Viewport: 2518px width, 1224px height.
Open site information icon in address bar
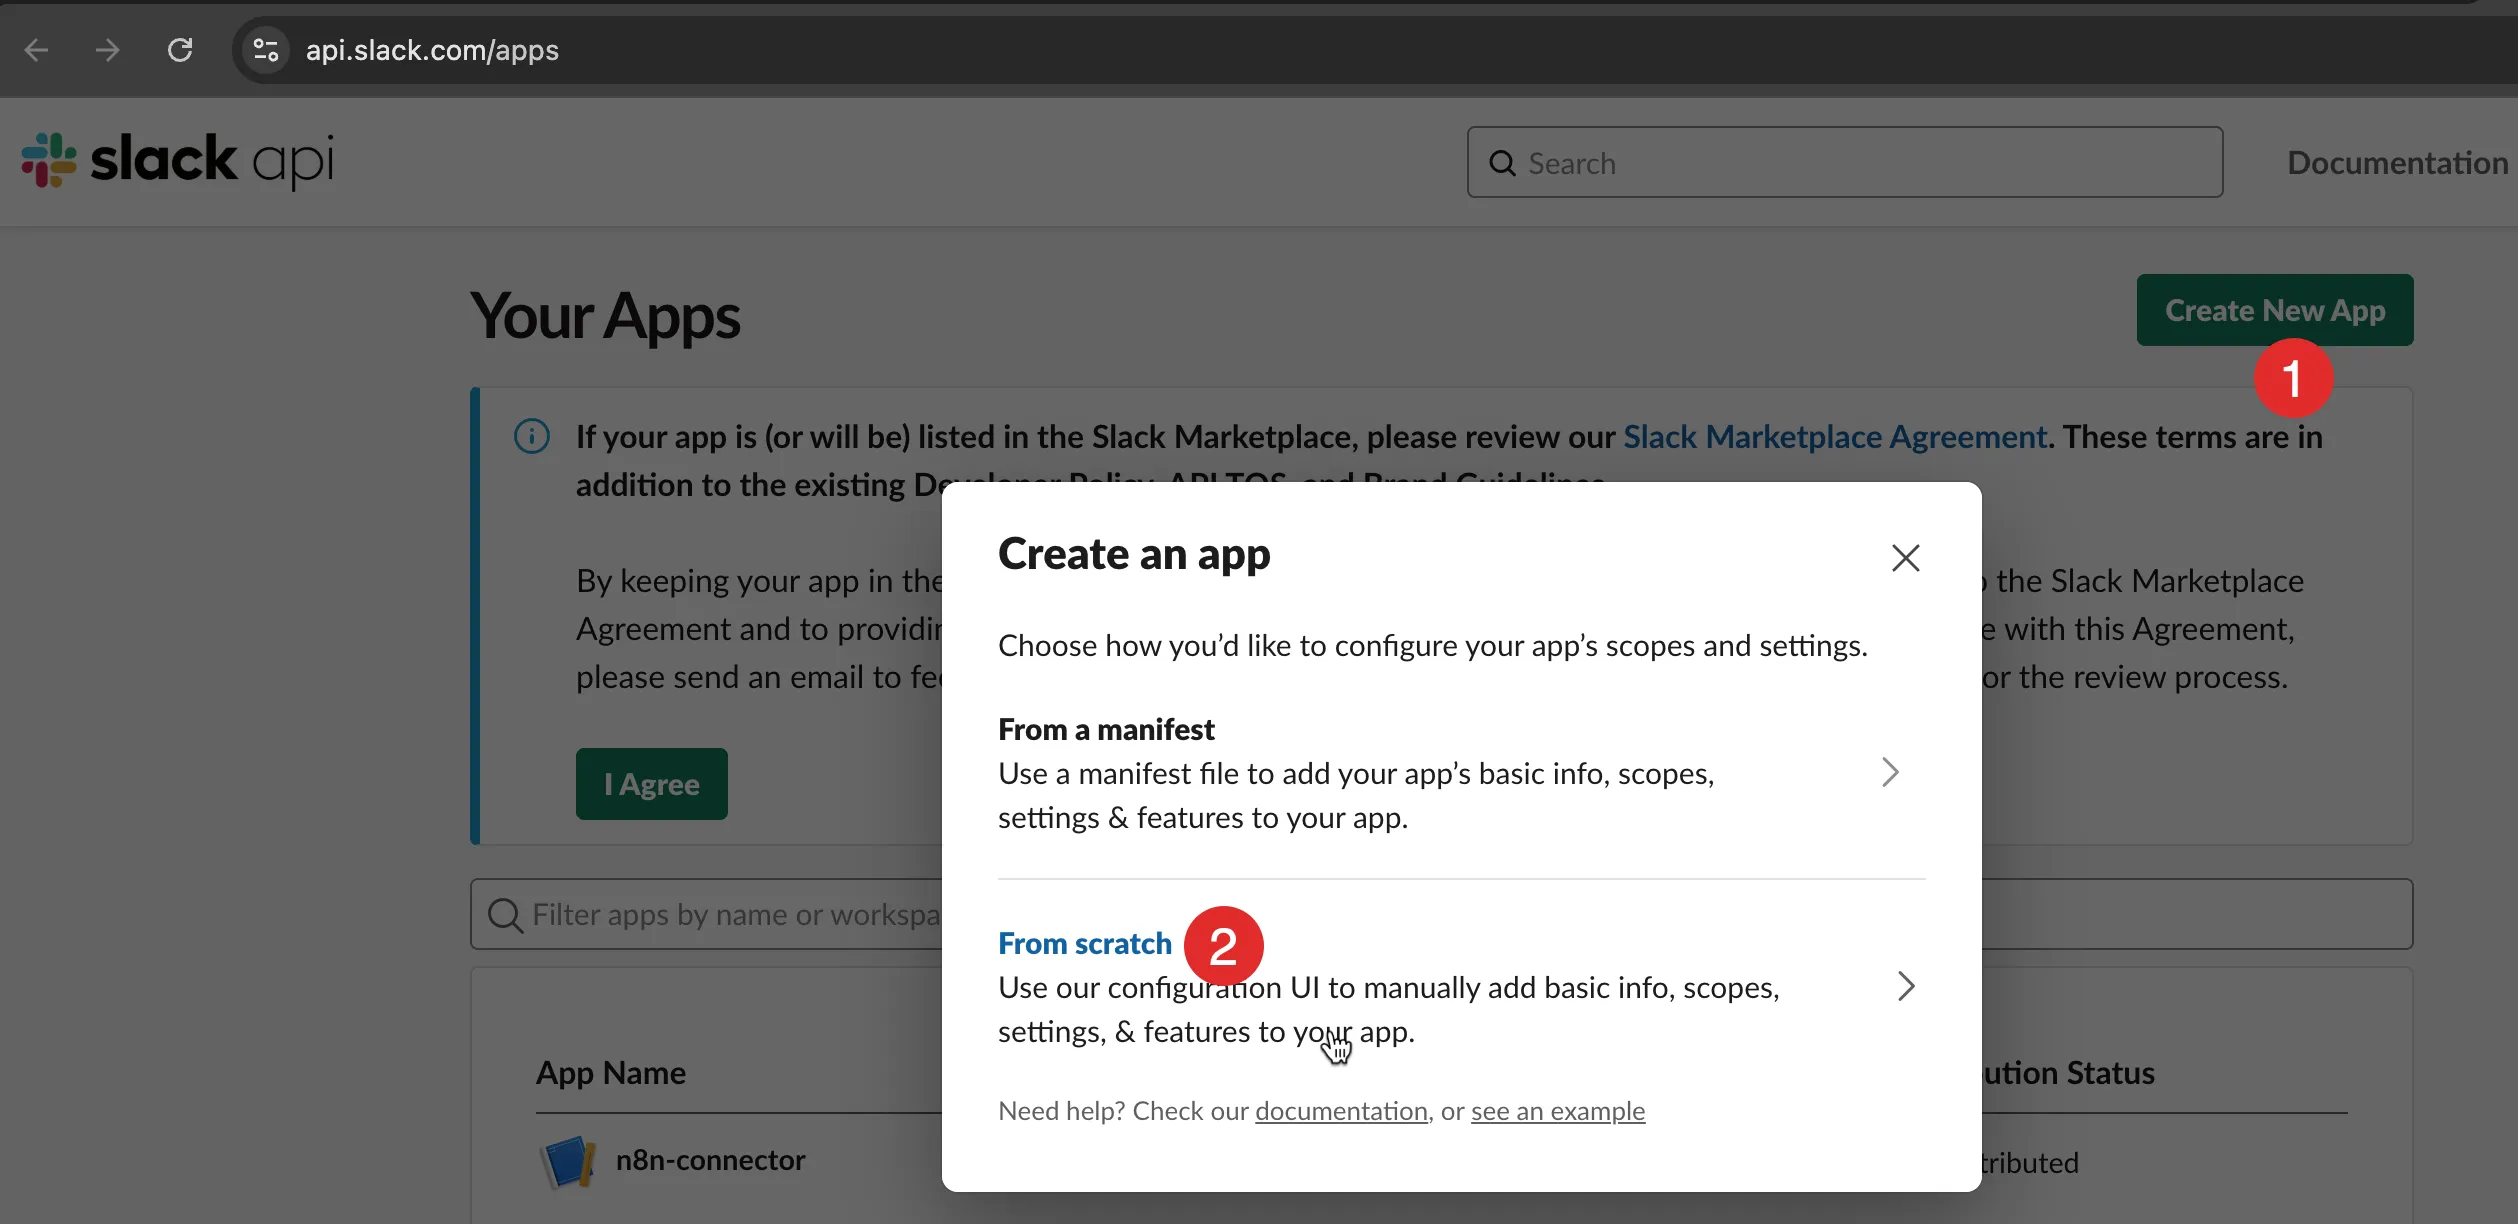(266, 50)
